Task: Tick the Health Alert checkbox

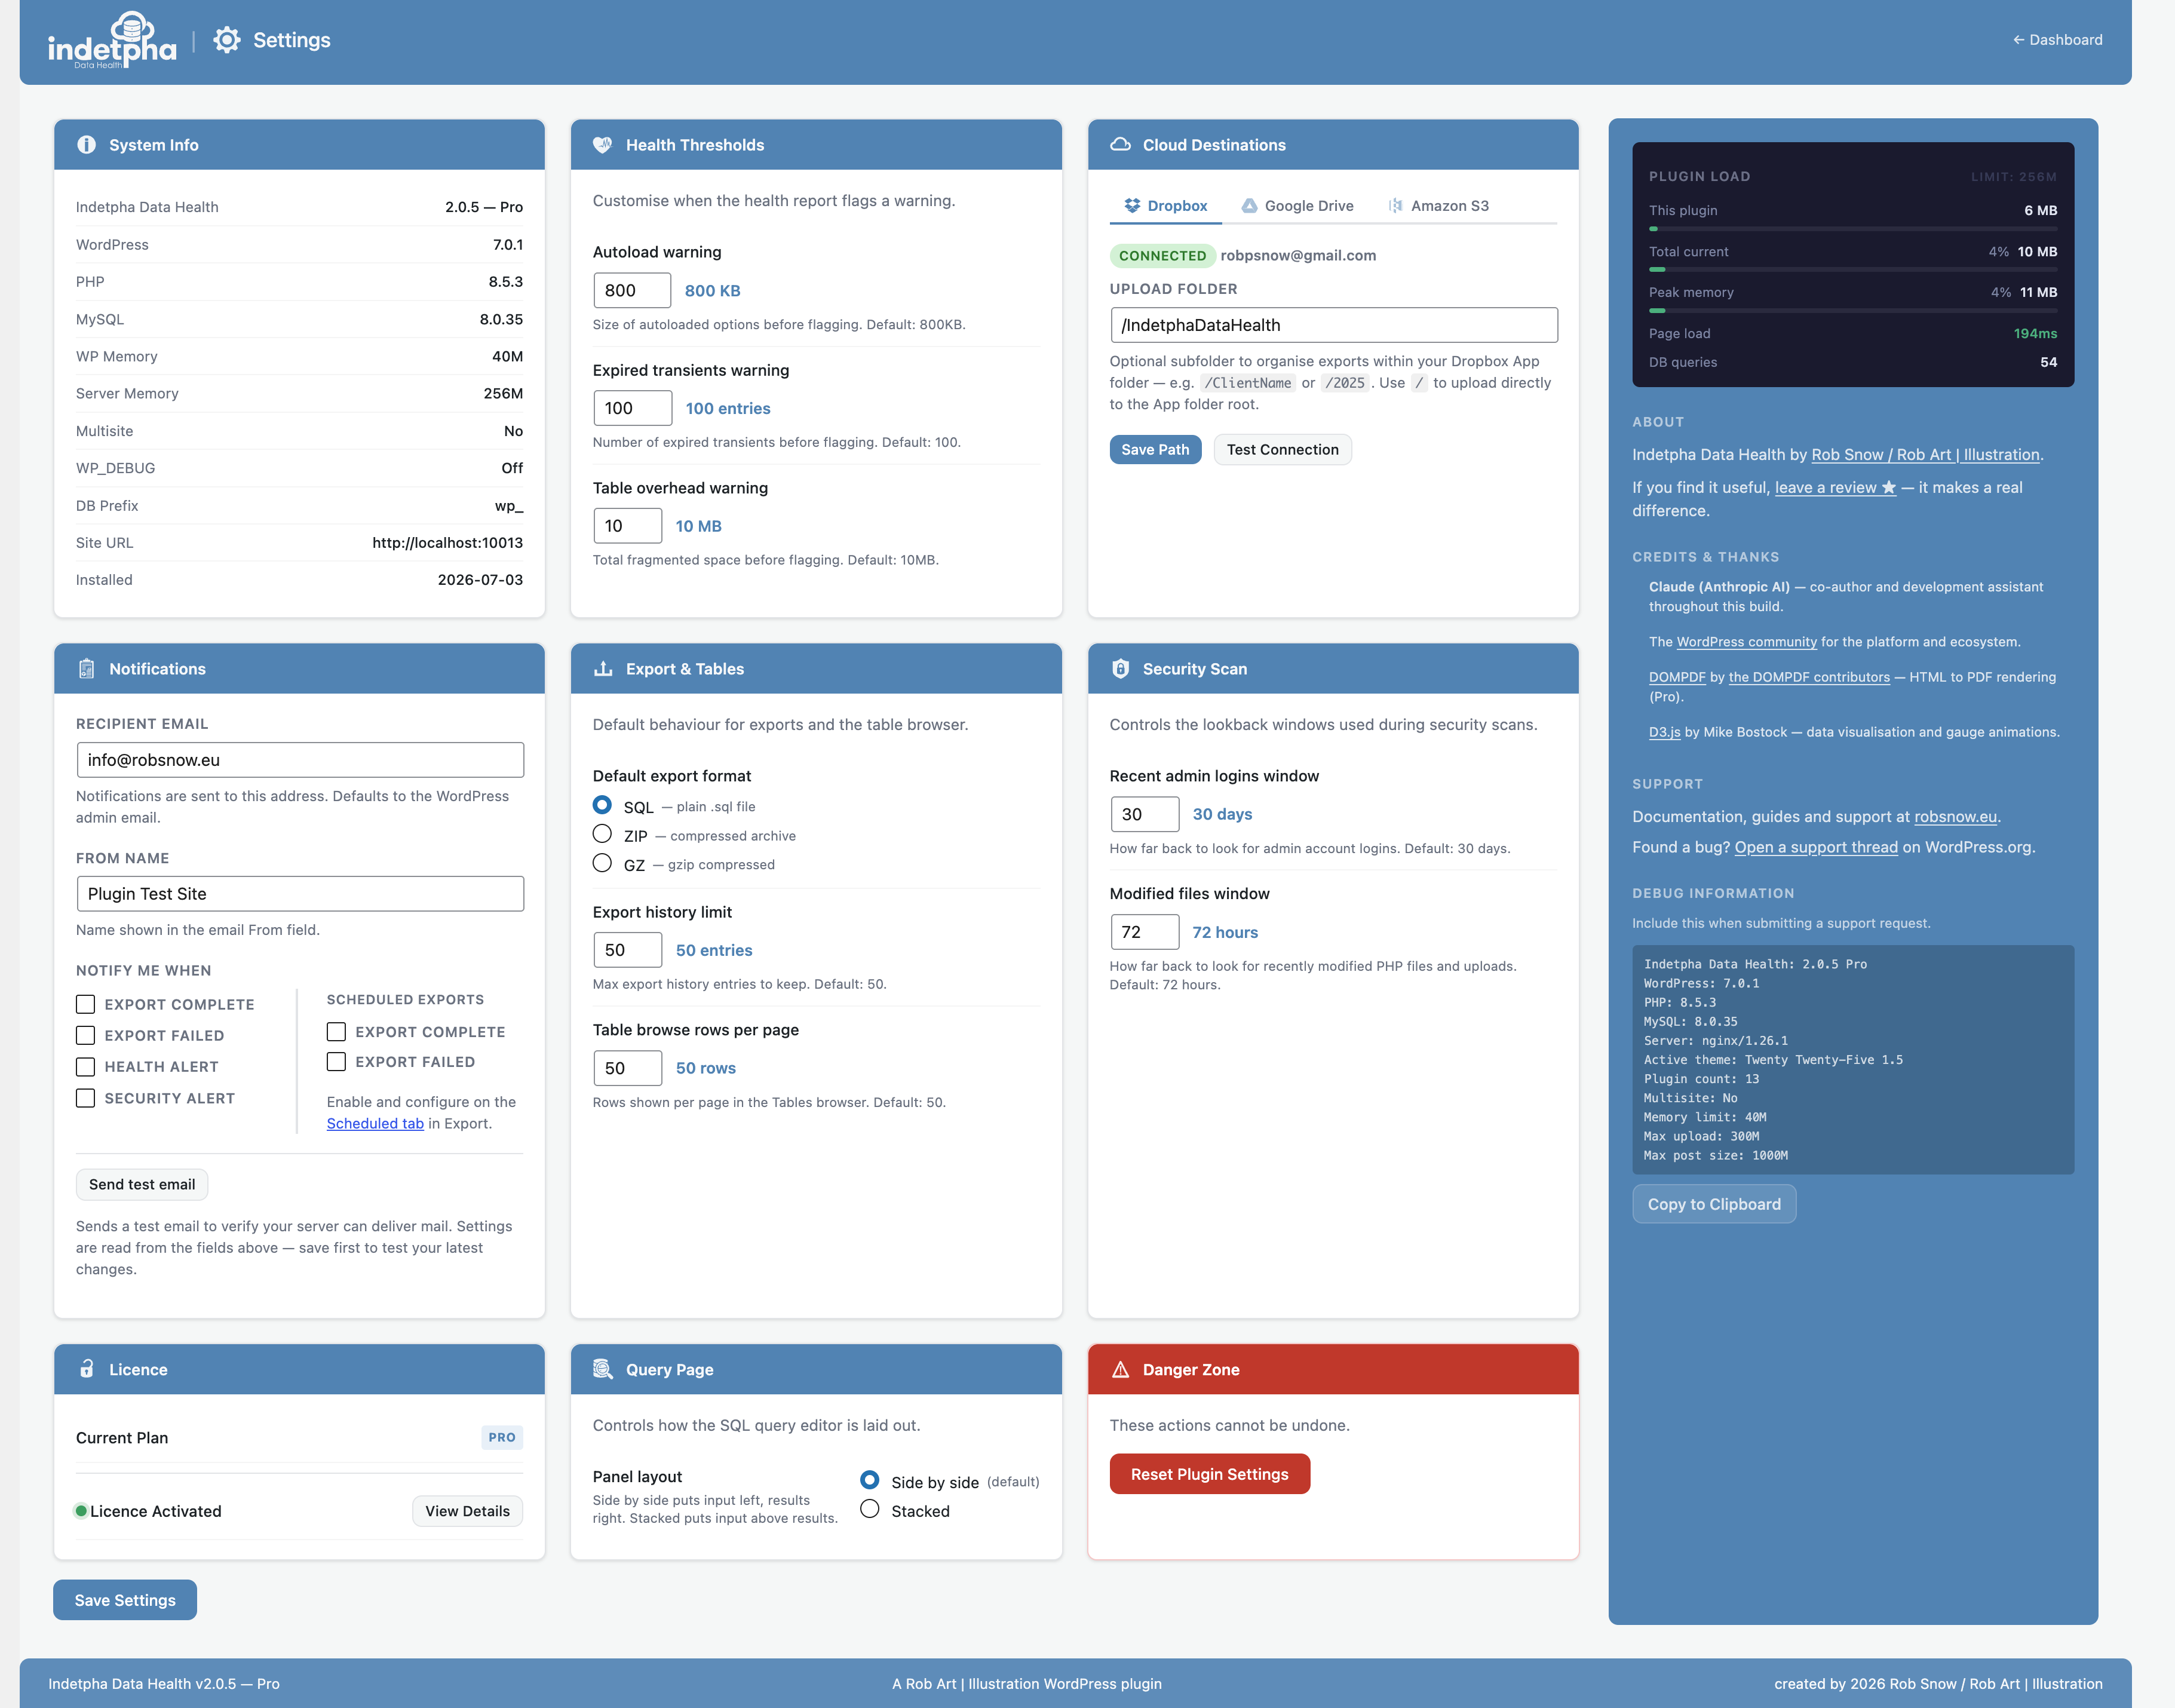Action: (86, 1067)
